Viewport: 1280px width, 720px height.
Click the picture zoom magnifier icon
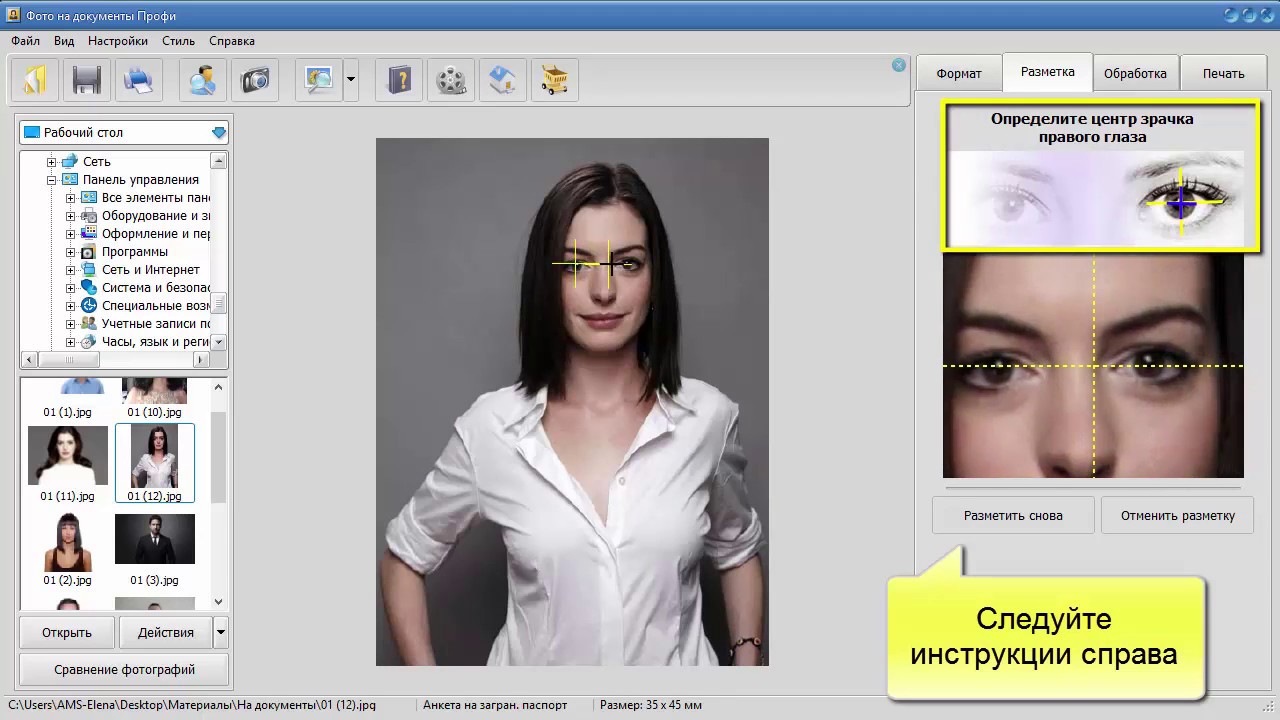point(319,79)
